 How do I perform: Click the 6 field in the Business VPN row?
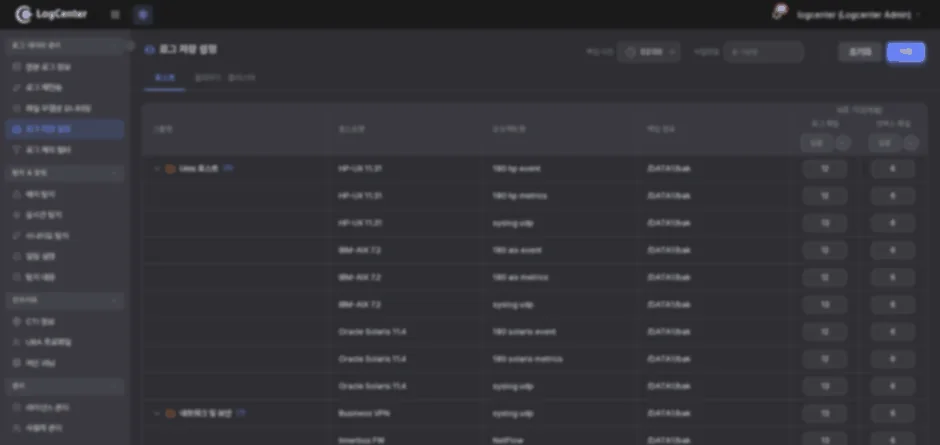[893, 414]
